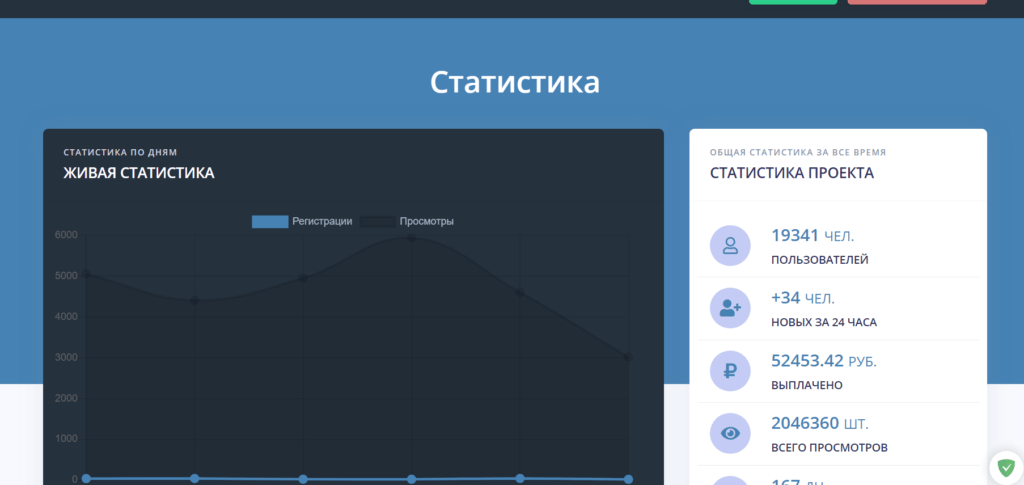
Task: Click the 2046360 ШТ. value
Action: pyautogui.click(x=820, y=424)
